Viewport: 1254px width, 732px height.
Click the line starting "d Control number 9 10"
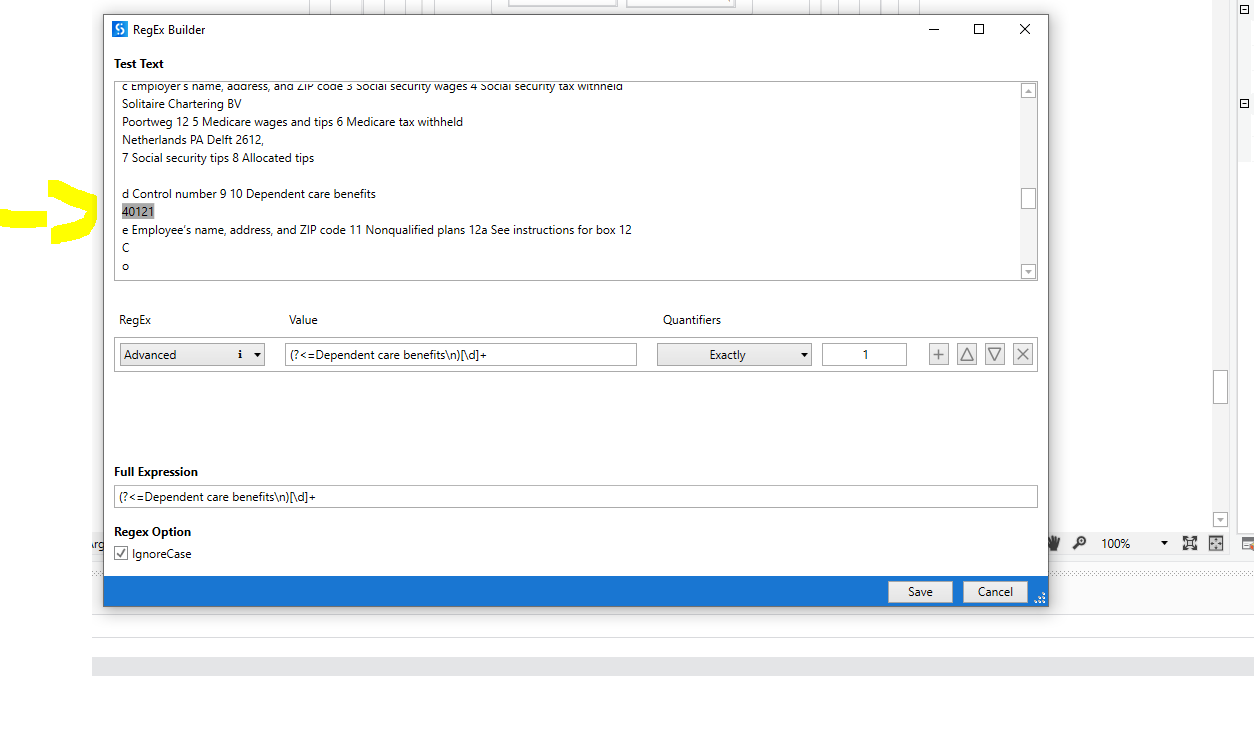pyautogui.click(x=249, y=193)
